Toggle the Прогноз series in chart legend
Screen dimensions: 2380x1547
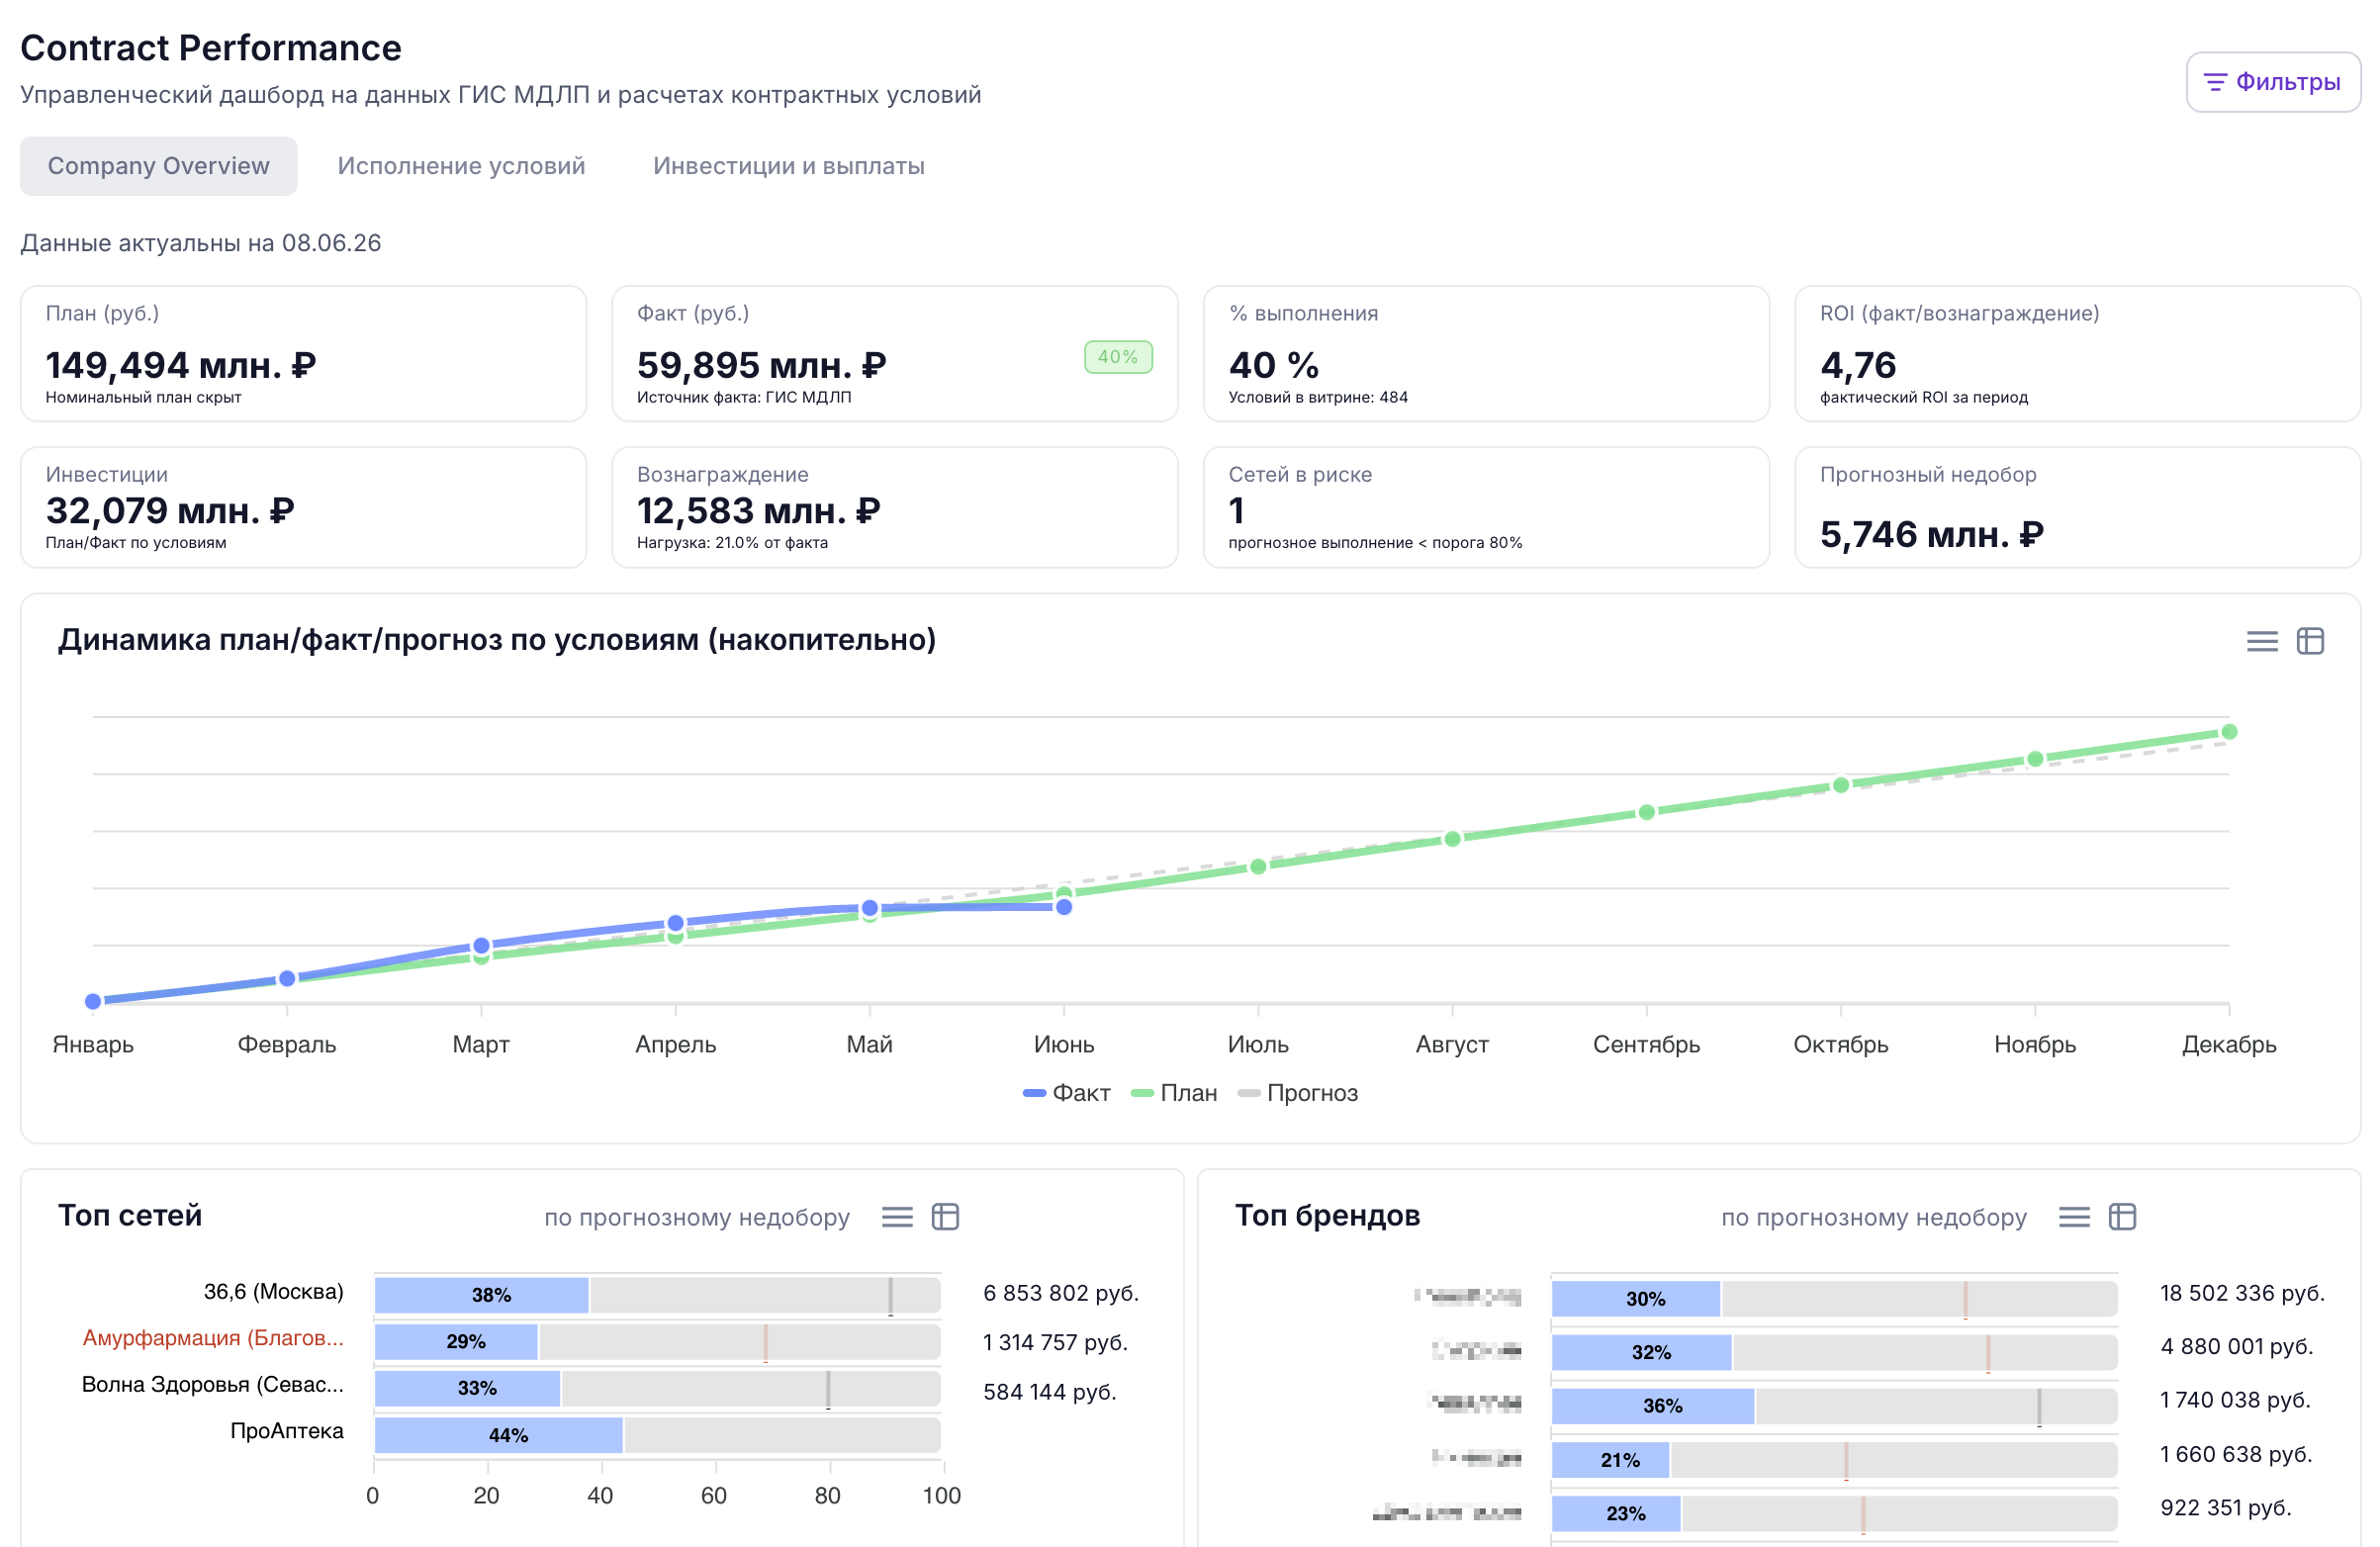pyautogui.click(x=1298, y=1092)
